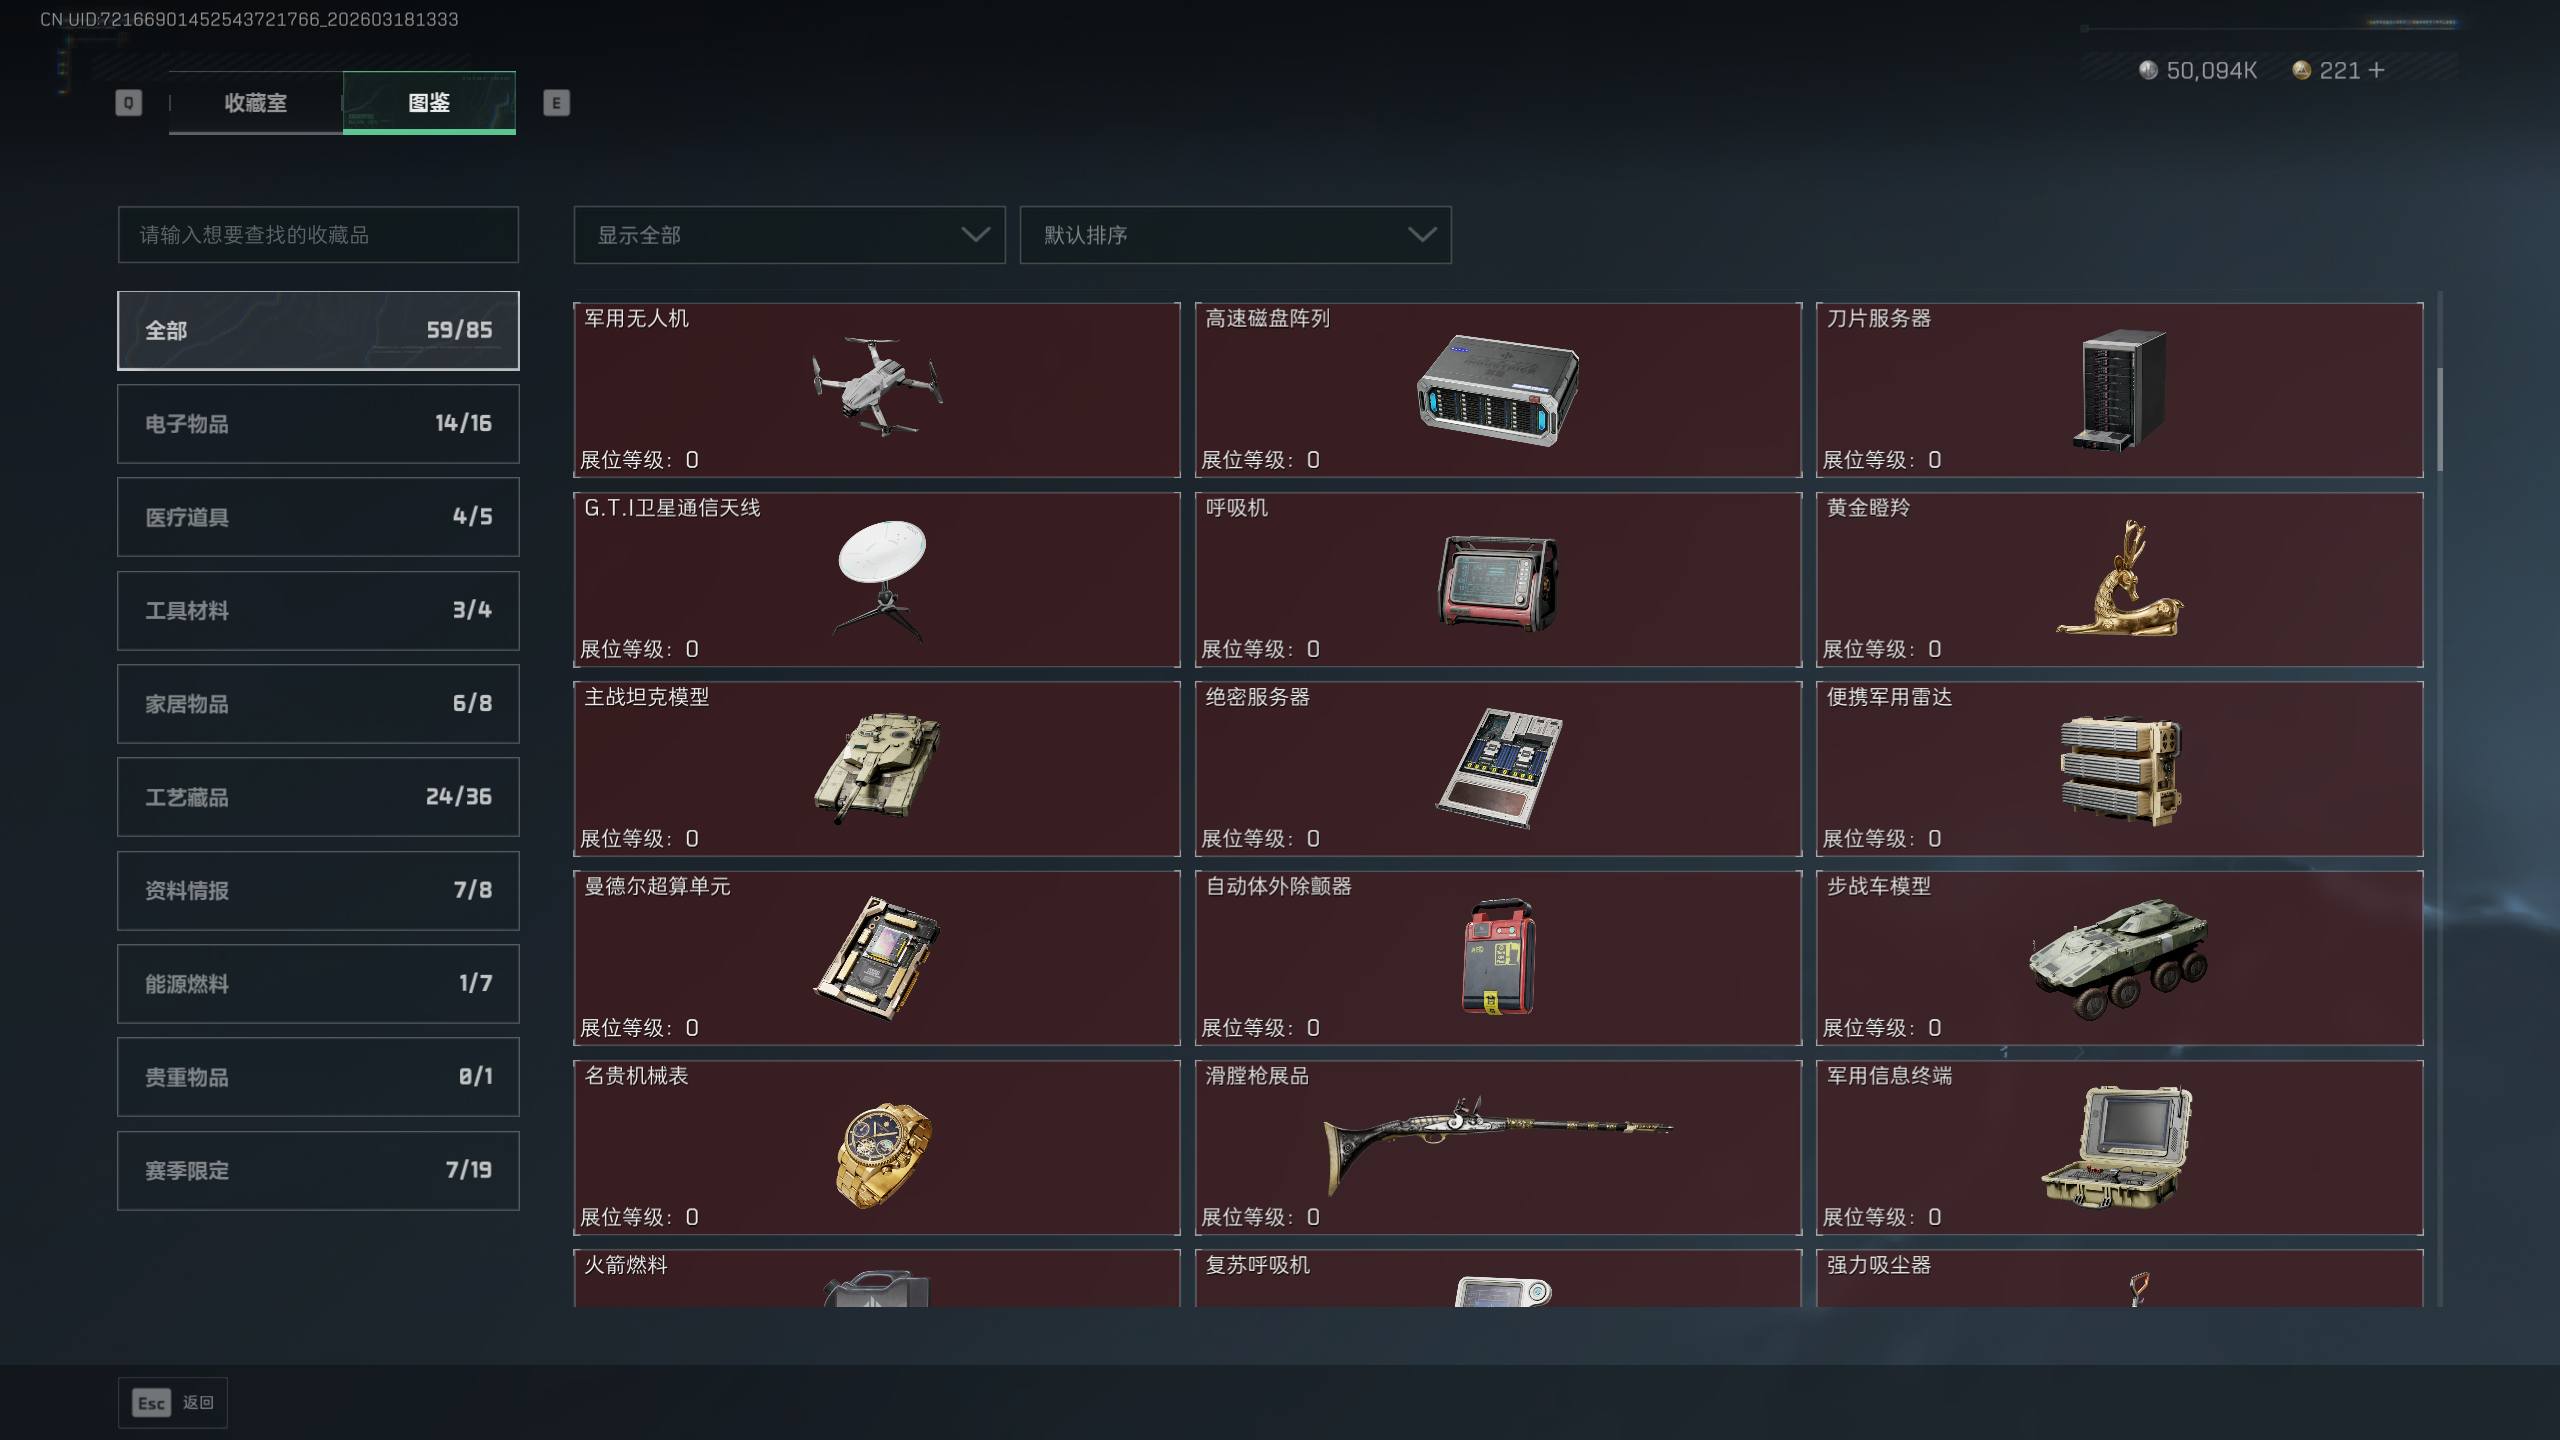The width and height of the screenshot is (2560, 1440).
Task: Select the 名贵机械表 gold watch icon
Action: pyautogui.click(x=883, y=1155)
